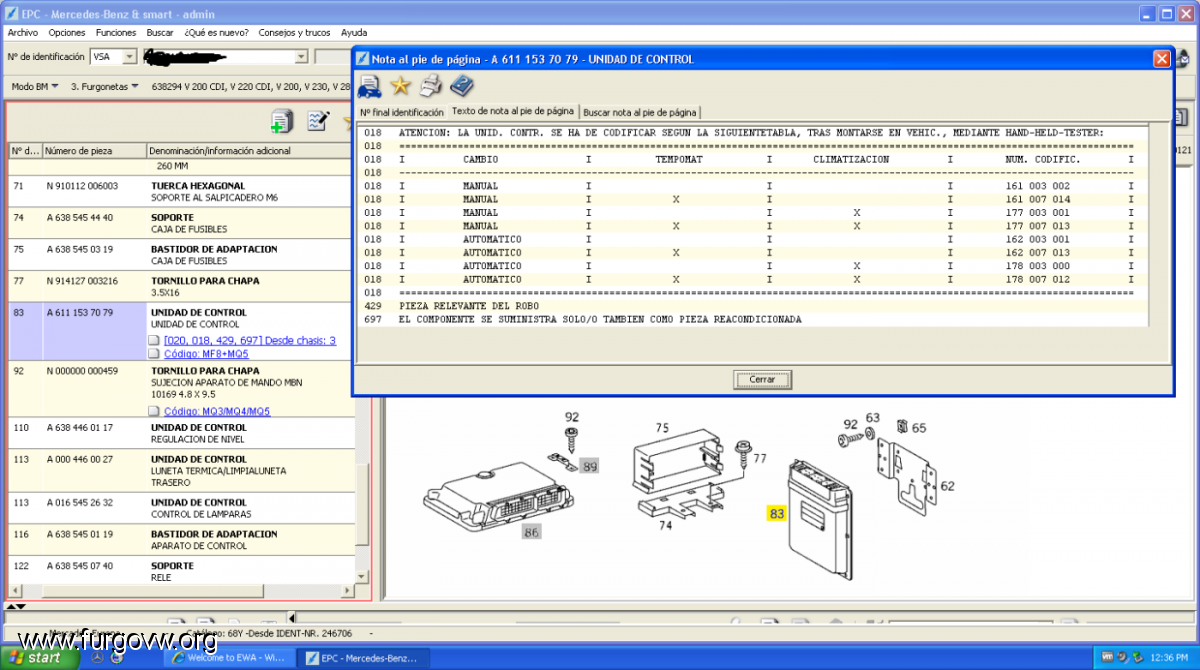Tick checkbox beside Código: MF8+MQ5
Image resolution: width=1200 pixels, height=670 pixels.
click(x=155, y=354)
